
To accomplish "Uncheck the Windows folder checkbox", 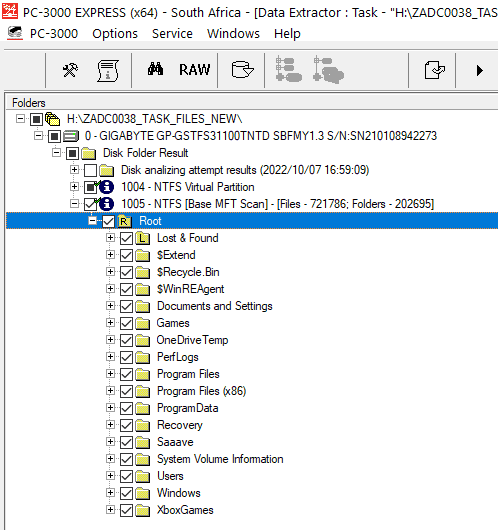I will tap(126, 493).
